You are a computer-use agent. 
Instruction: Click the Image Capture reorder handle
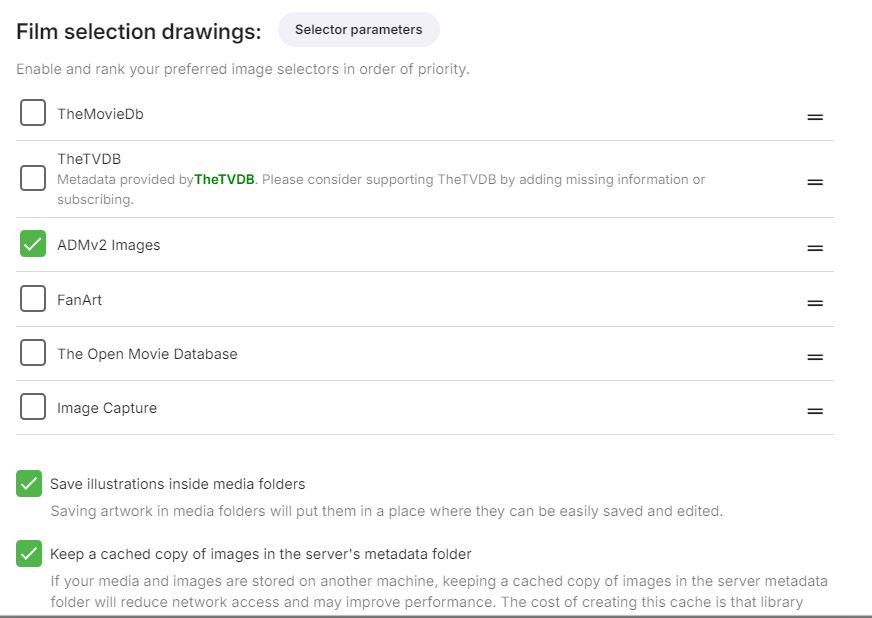(815, 411)
